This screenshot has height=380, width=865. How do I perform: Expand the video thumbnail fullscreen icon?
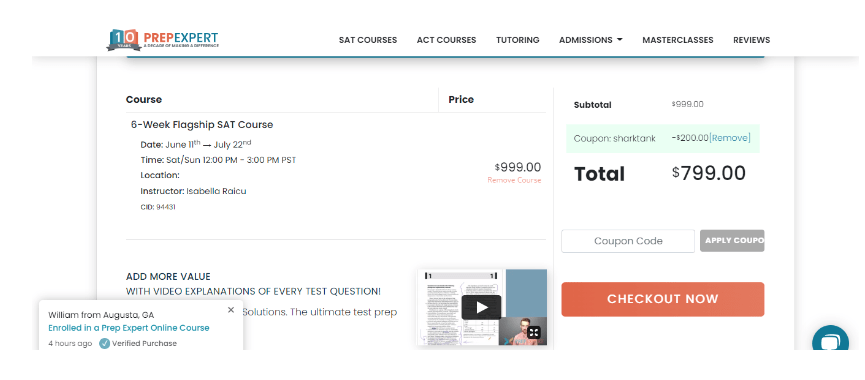(x=533, y=332)
